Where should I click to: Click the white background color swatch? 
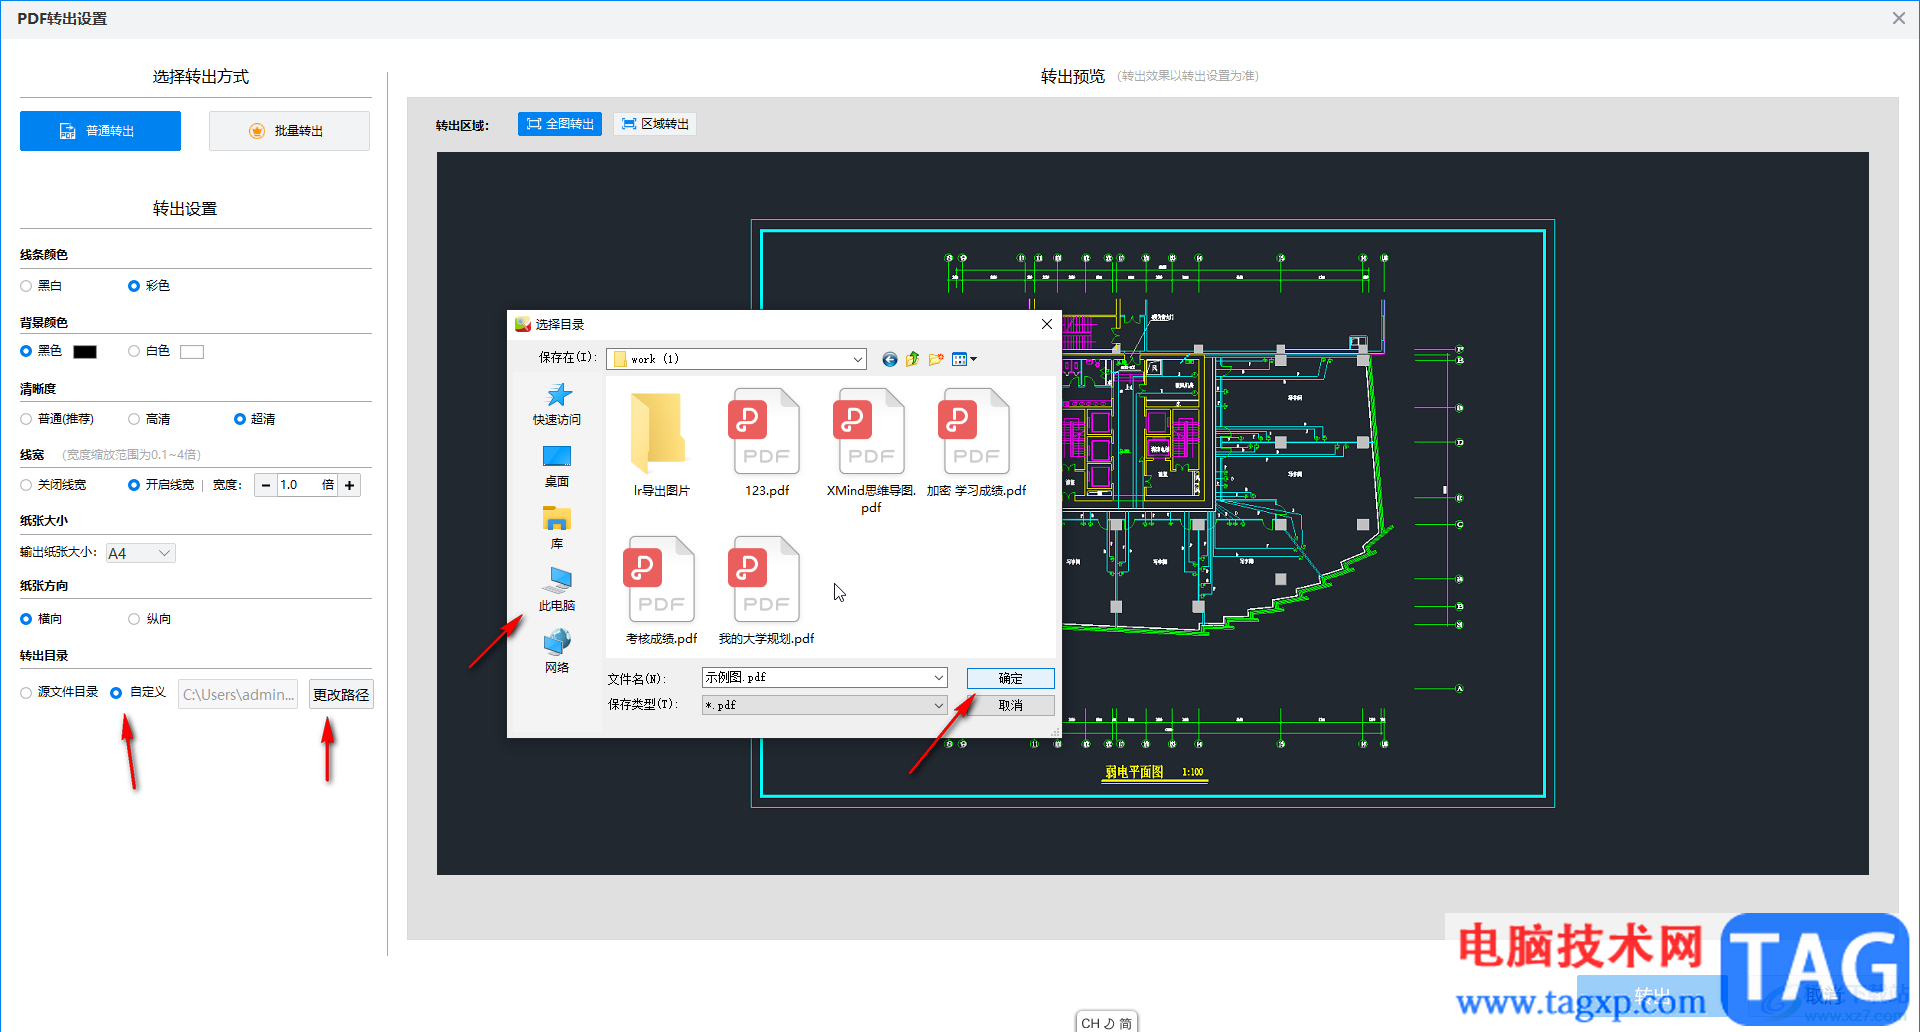[x=192, y=352]
